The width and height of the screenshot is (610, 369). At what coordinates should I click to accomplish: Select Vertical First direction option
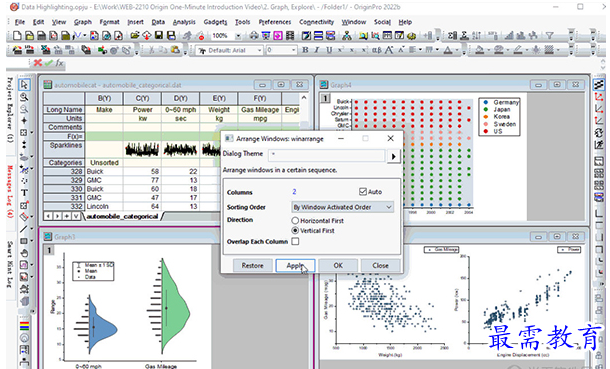point(295,231)
